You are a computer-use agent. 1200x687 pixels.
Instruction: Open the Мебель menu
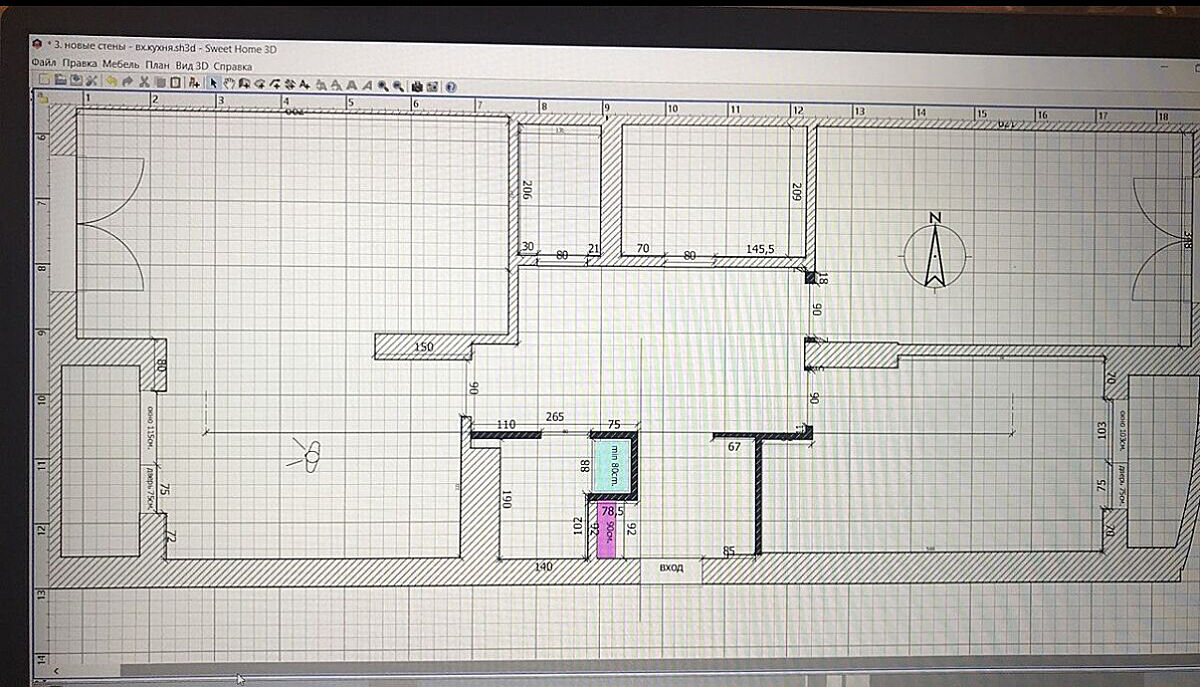point(120,65)
